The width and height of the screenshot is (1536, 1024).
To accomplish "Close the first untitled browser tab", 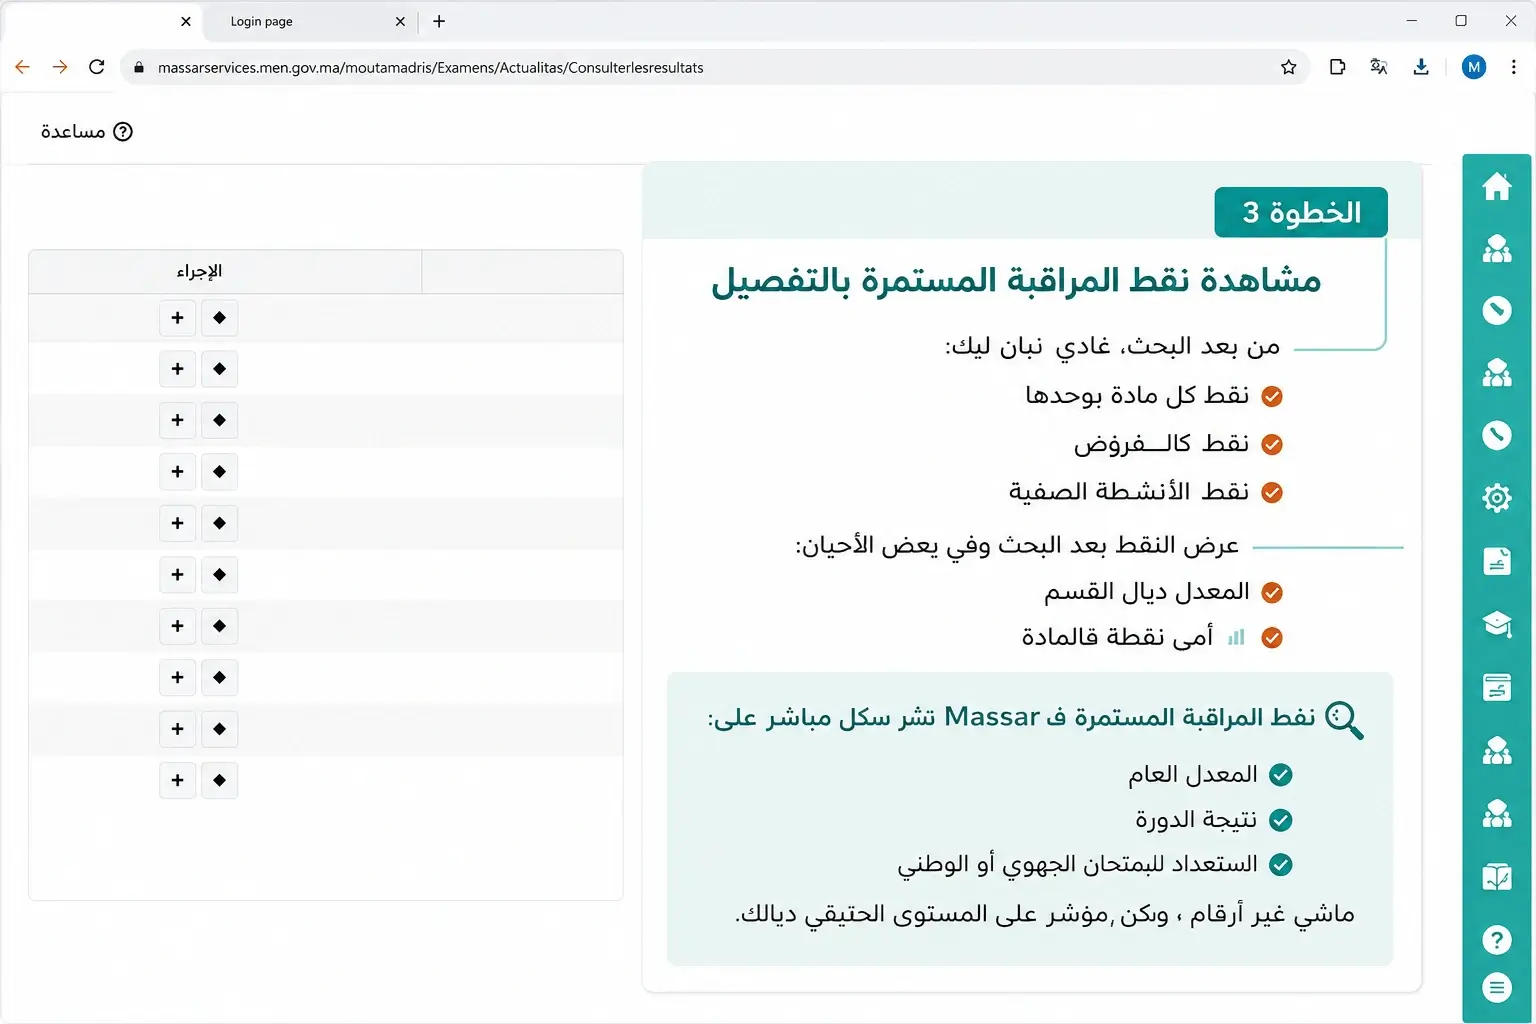I will tap(186, 21).
